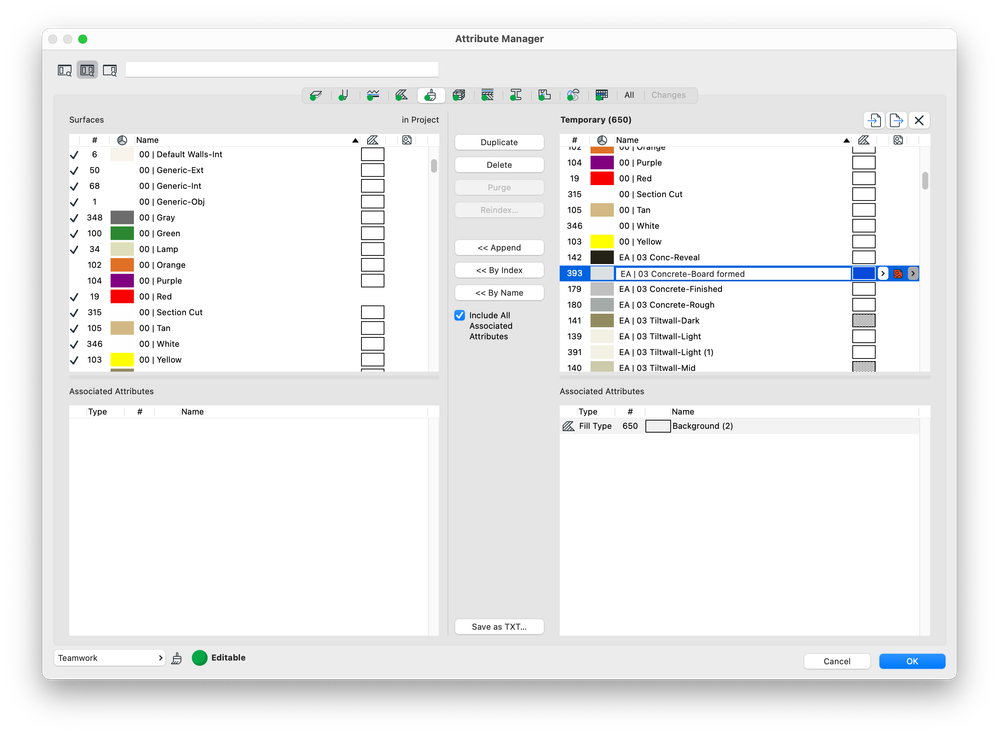999x735 pixels.
Task: Click the blue color swatch of EA | 03 Concrete-Board formed
Action: pyautogui.click(x=863, y=273)
